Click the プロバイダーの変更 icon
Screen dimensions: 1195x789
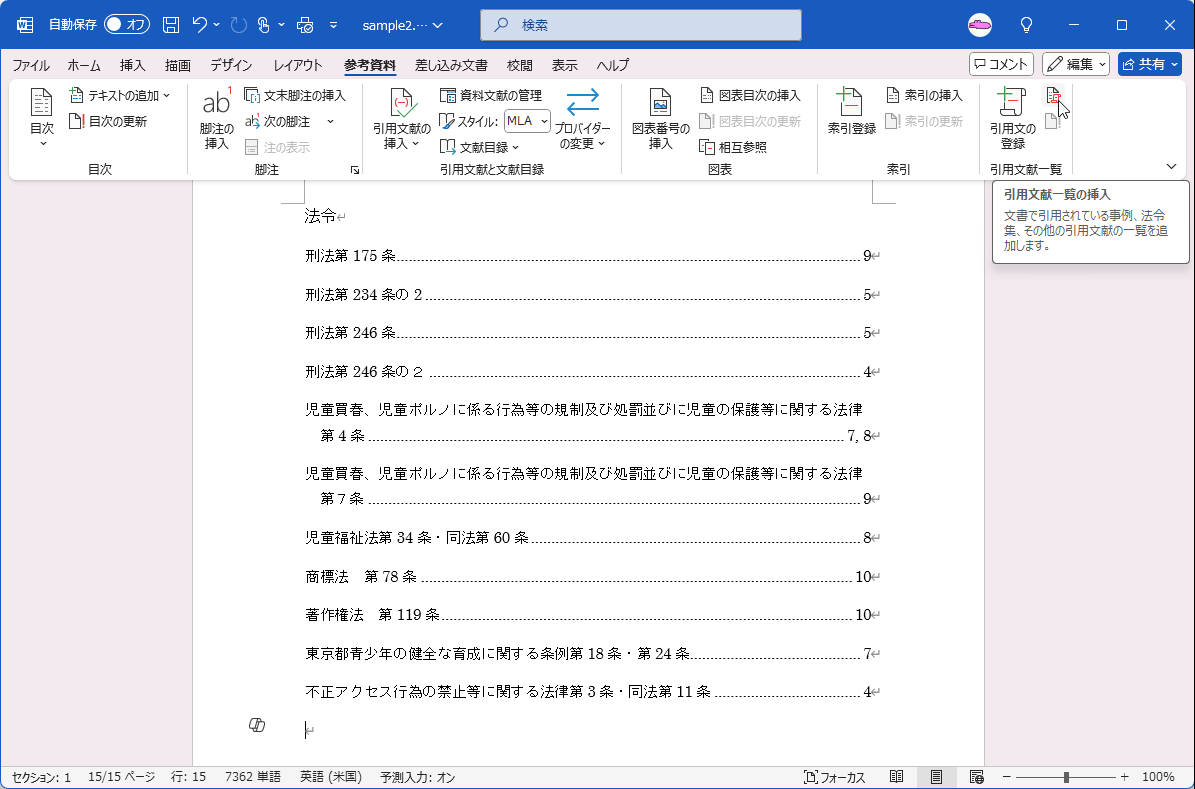582,117
